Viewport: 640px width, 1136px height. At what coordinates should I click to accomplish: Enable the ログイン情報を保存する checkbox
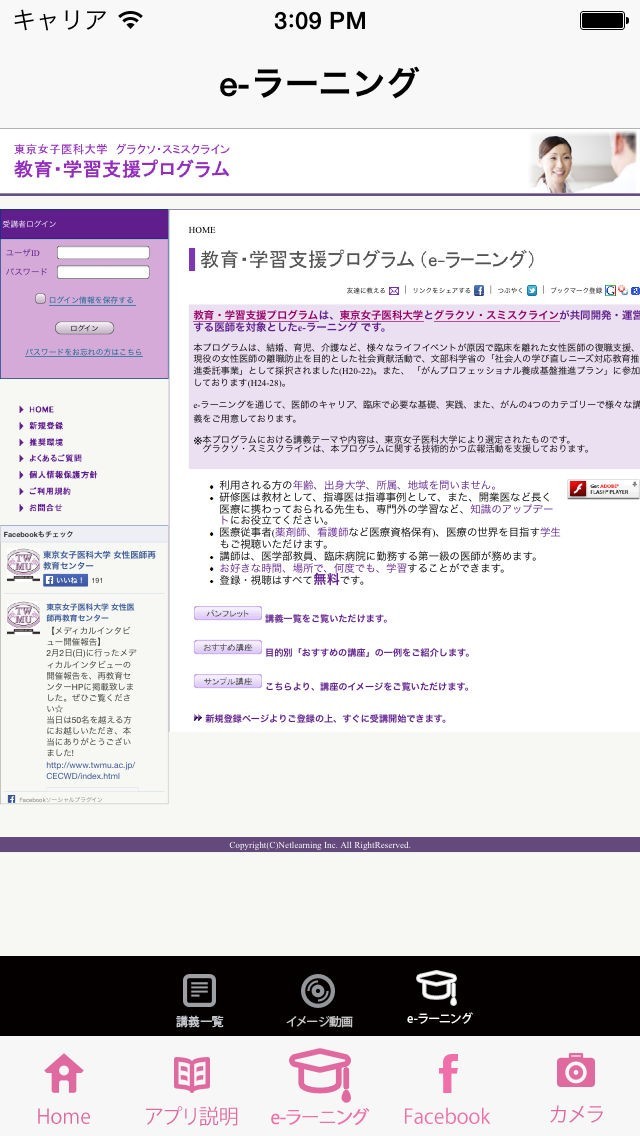(41, 299)
